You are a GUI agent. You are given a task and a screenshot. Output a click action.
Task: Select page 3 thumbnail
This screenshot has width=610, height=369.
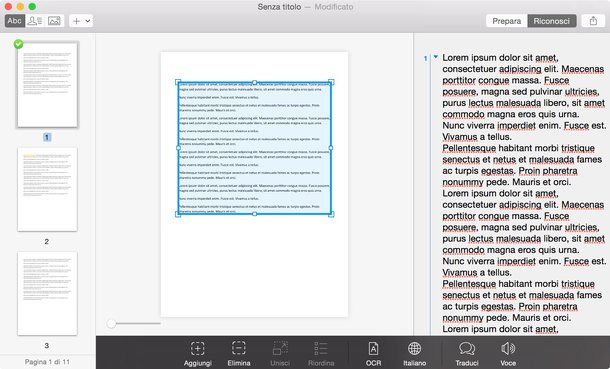(x=47, y=294)
